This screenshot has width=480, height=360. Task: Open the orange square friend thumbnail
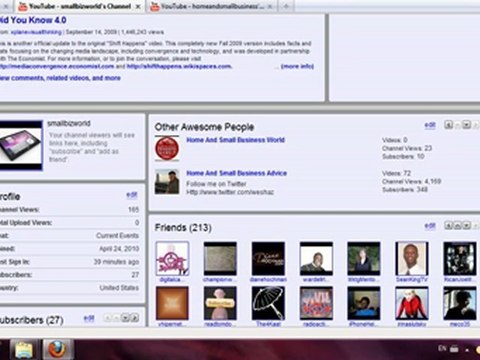(x=172, y=303)
